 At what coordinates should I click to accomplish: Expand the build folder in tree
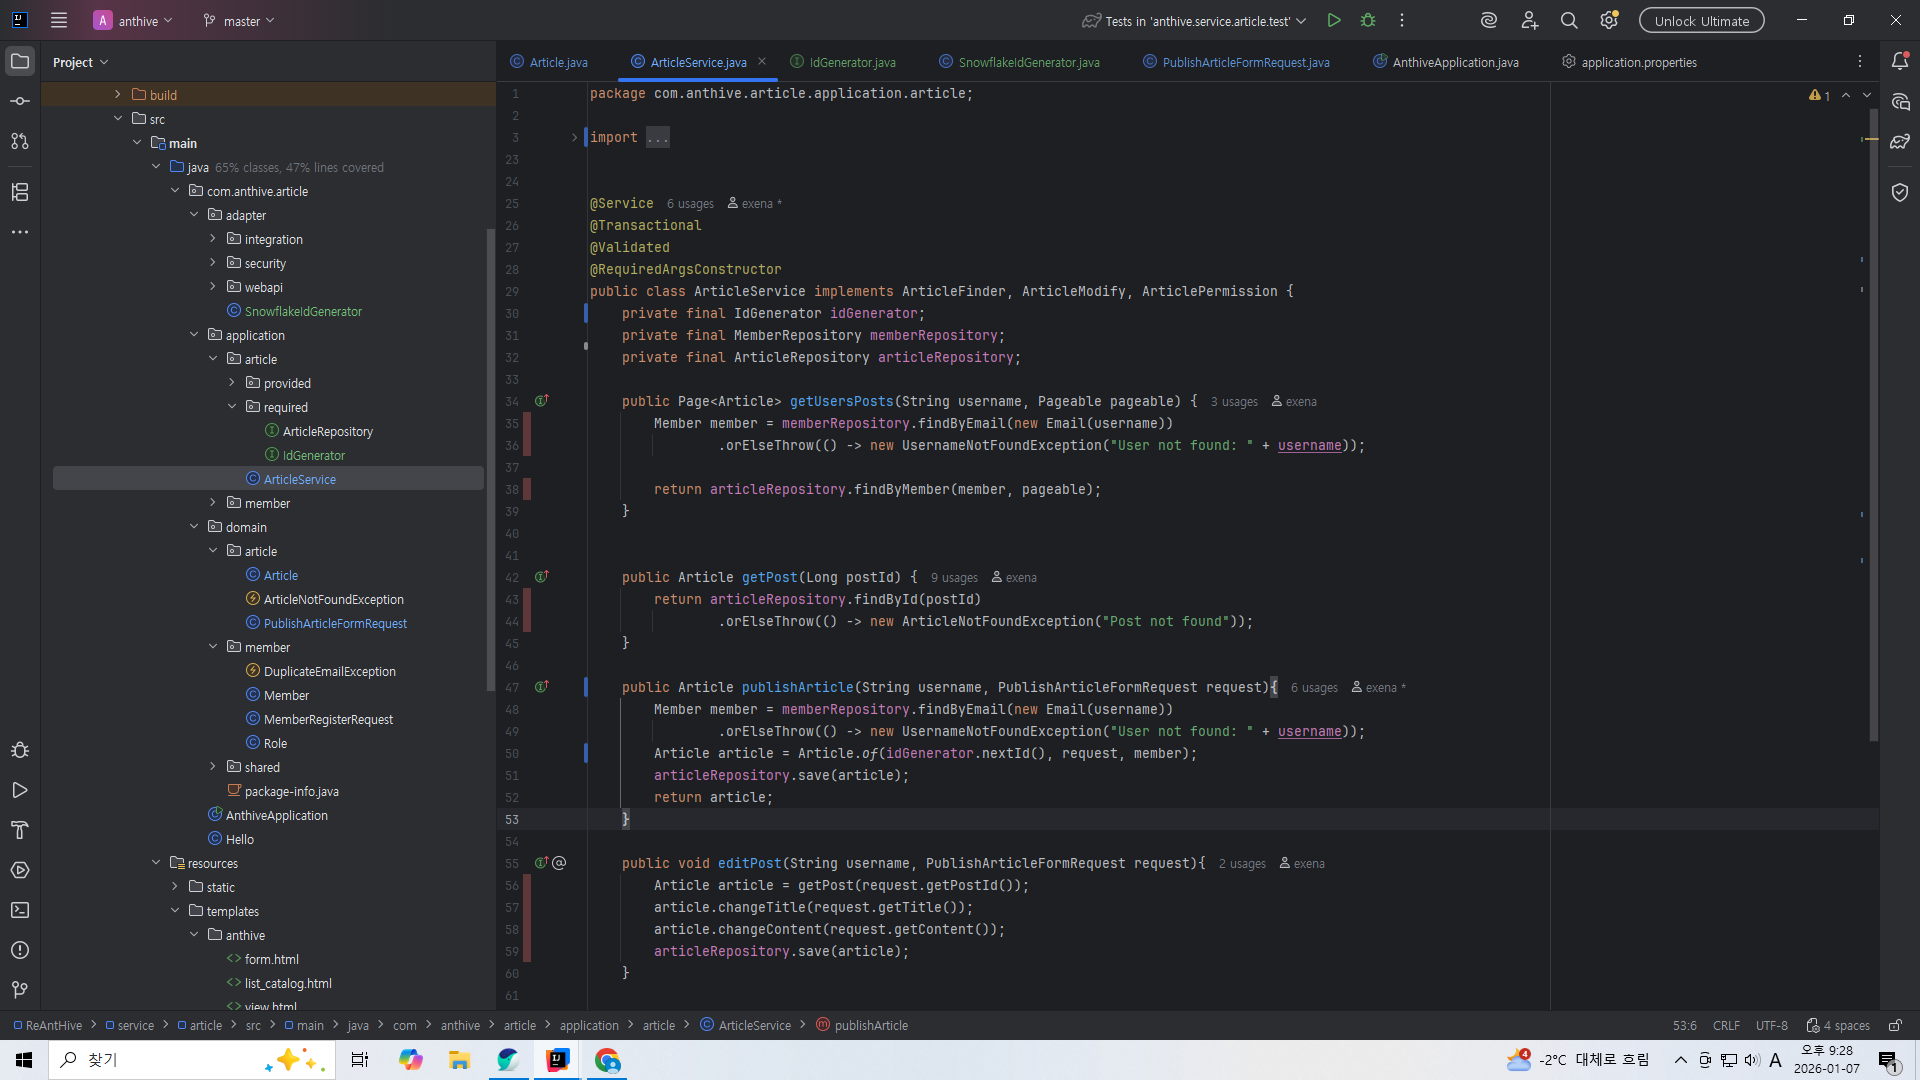[x=118, y=95]
